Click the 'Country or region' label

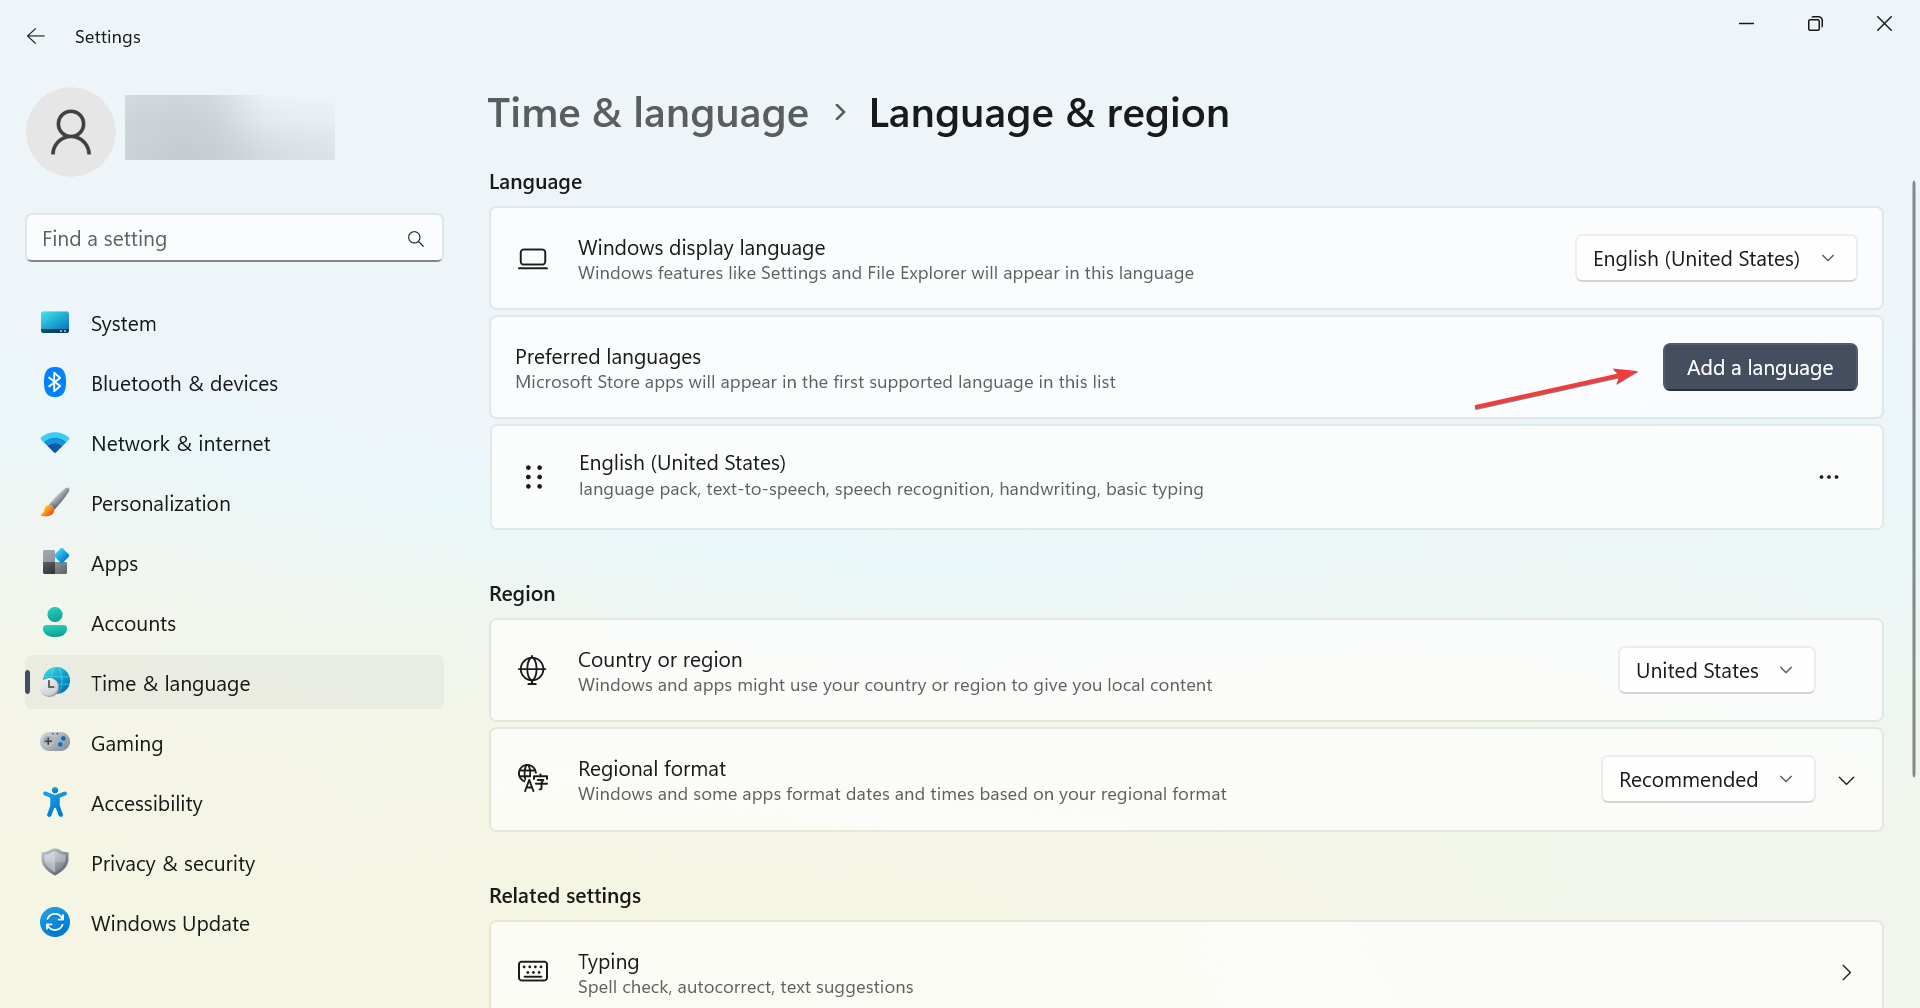tap(660, 659)
